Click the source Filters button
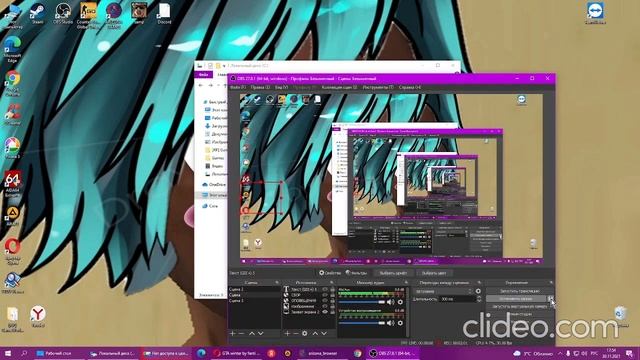640x360 pixels. (356, 273)
